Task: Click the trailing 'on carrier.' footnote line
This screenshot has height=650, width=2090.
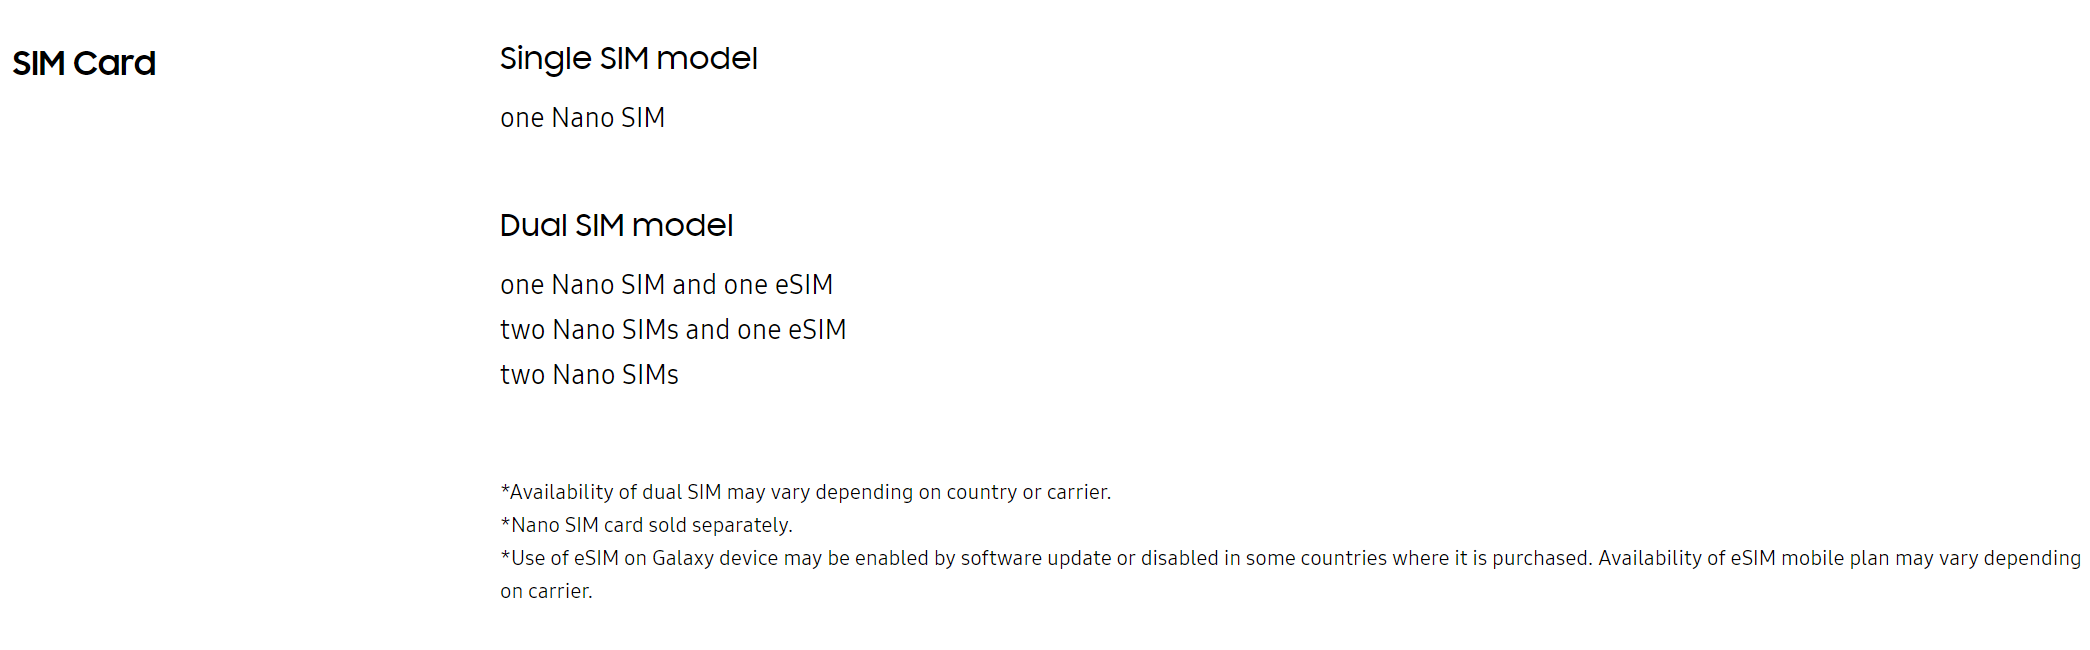Action: point(546,591)
